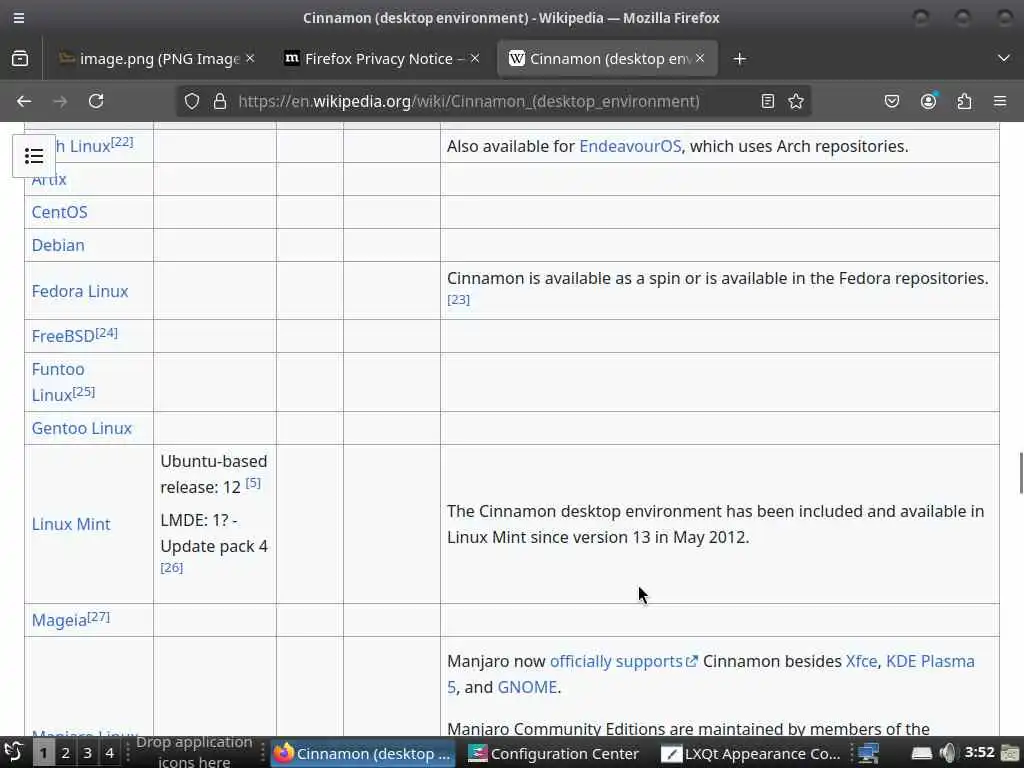This screenshot has width=1024, height=768.
Task: Open the Firefox window menu icon
Action: tap(19, 18)
